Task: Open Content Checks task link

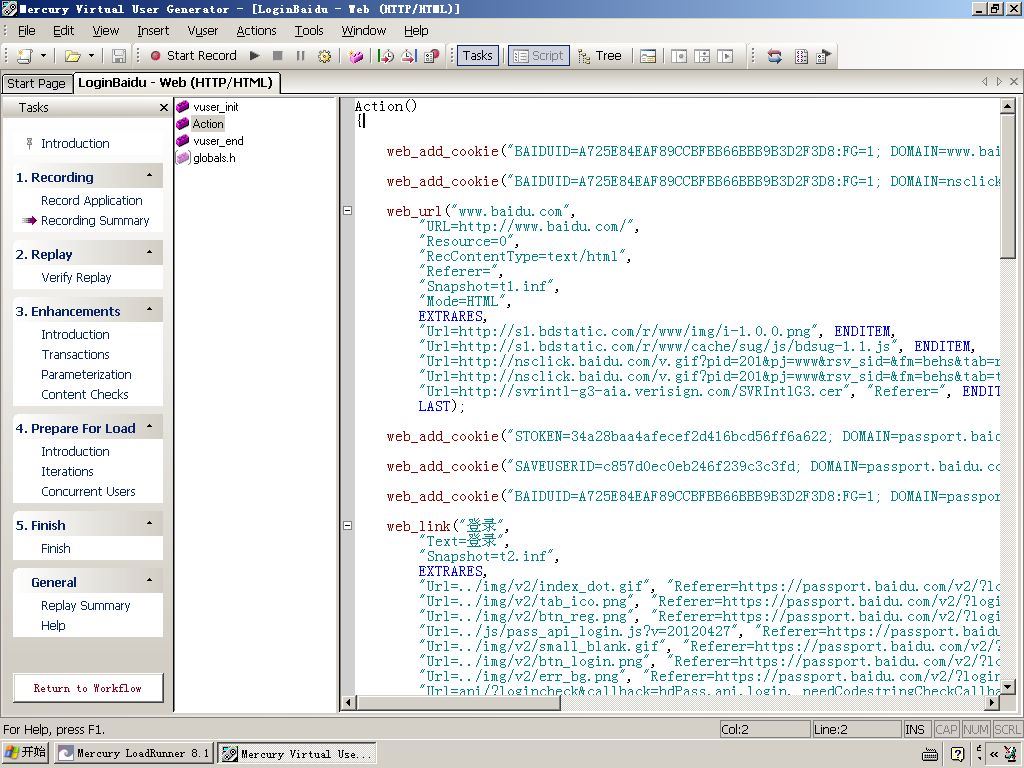Action: 84,395
